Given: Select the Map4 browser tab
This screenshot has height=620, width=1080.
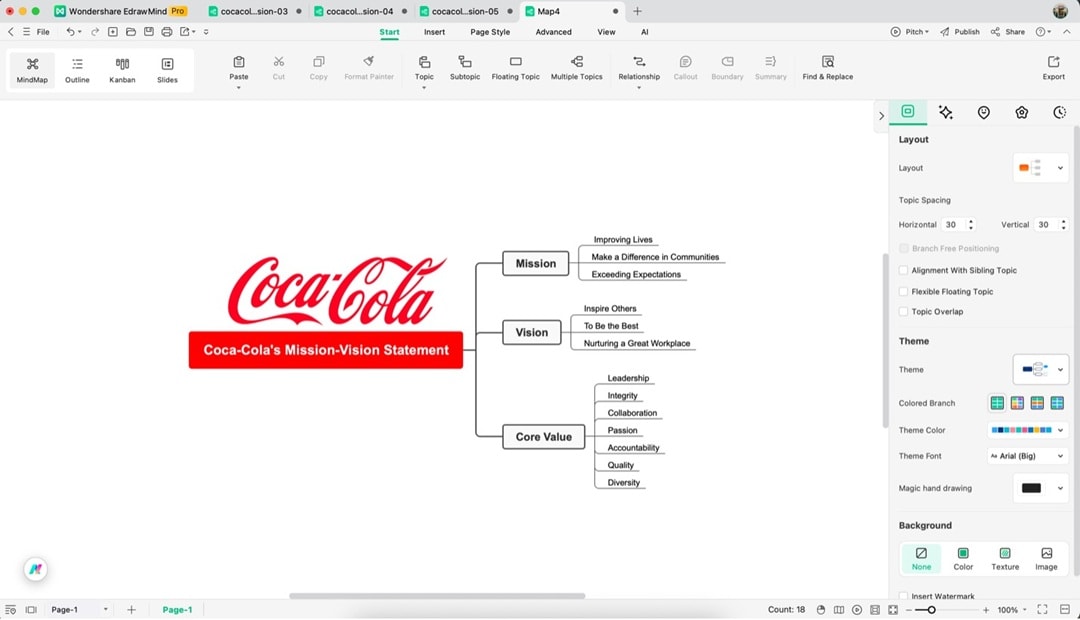Looking at the screenshot, I should click(550, 12).
